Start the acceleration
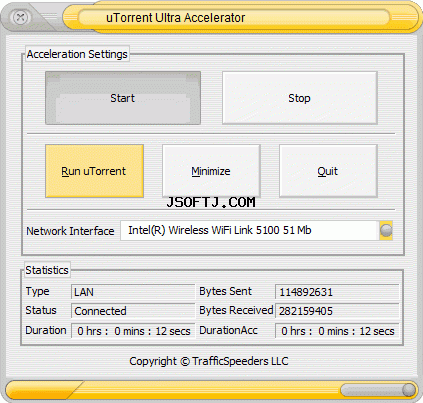The height and width of the screenshot is (403, 423). pos(123,98)
